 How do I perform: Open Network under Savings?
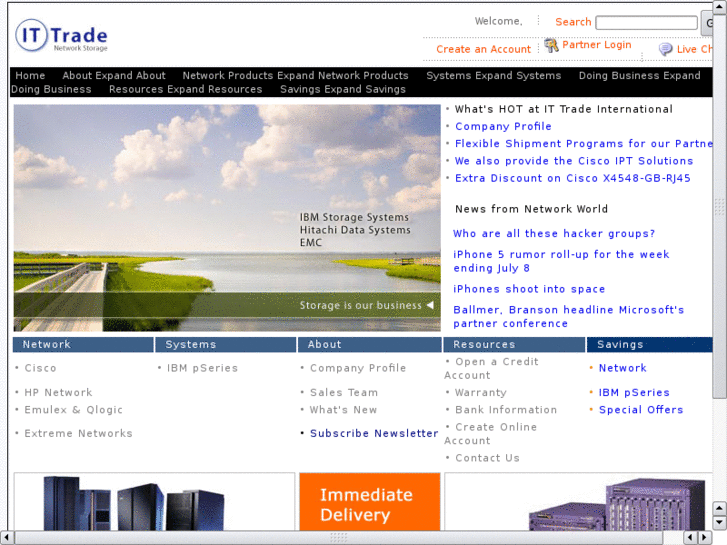(622, 368)
